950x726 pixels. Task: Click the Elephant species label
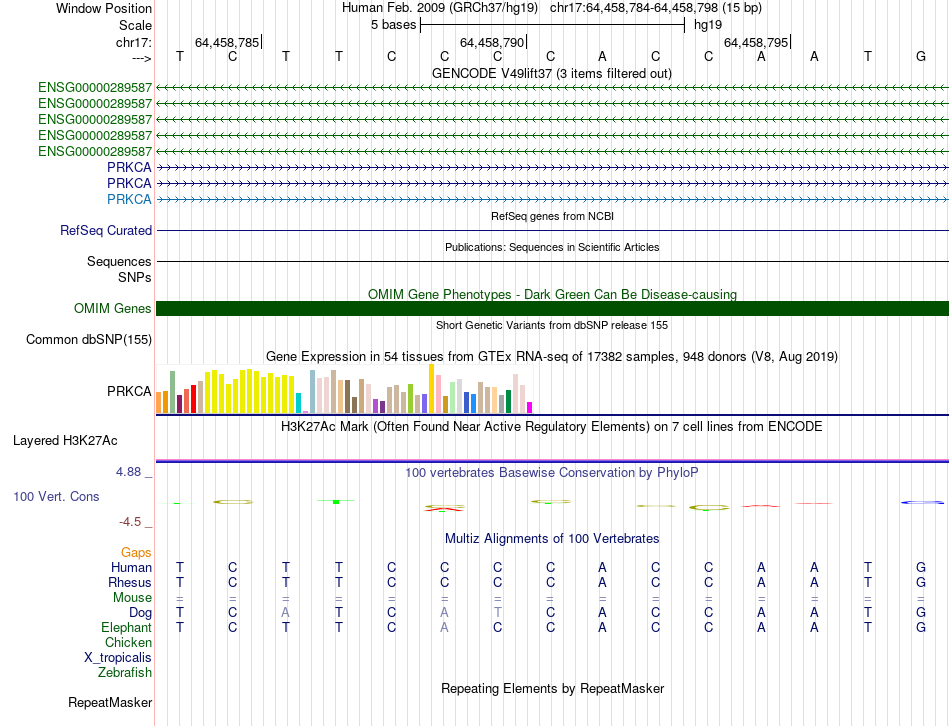tap(127, 628)
